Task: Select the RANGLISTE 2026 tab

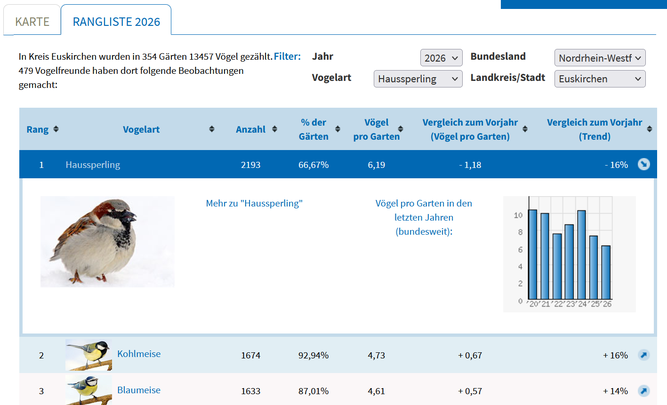Action: pos(115,21)
